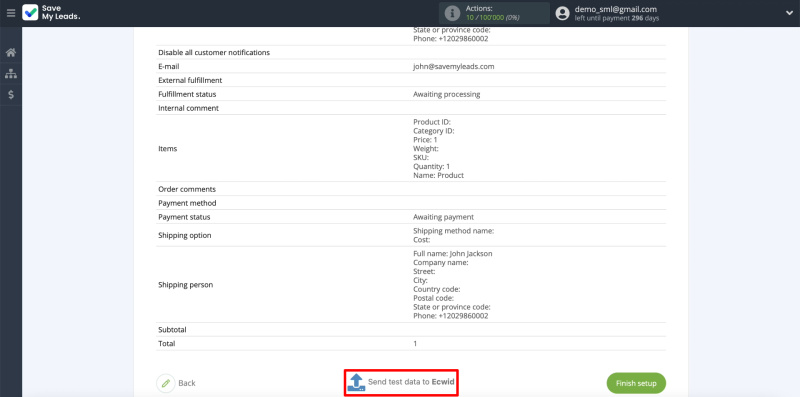800x397 pixels.
Task: Open the connections sitemap sidebar icon
Action: click(x=11, y=74)
